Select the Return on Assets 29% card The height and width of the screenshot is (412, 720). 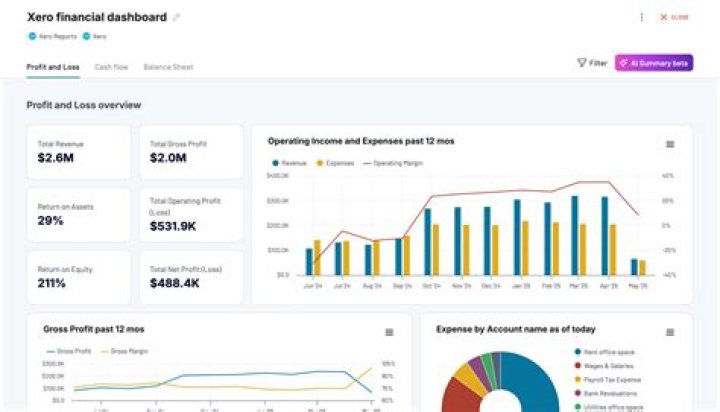(79, 215)
